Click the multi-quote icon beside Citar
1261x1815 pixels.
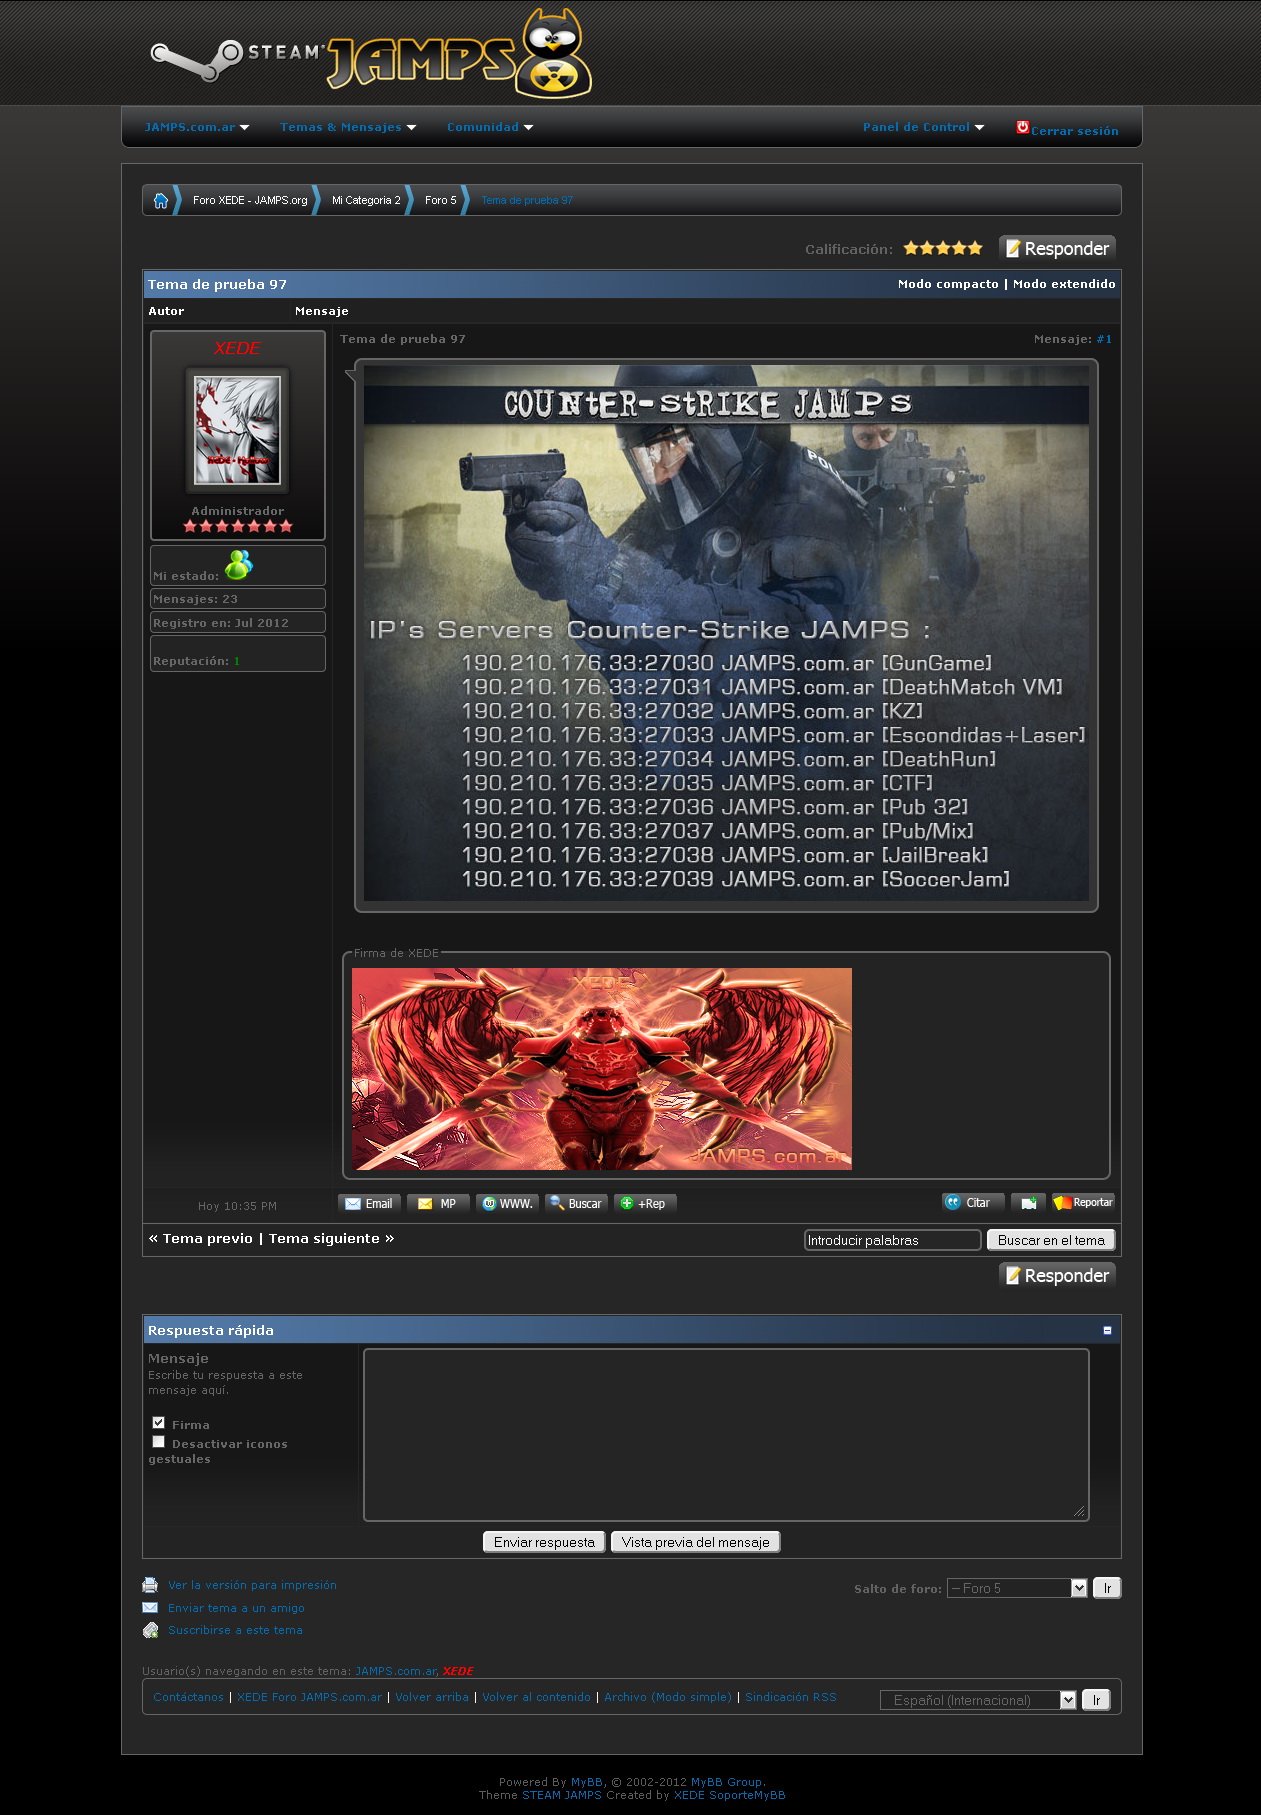click(x=1027, y=1203)
